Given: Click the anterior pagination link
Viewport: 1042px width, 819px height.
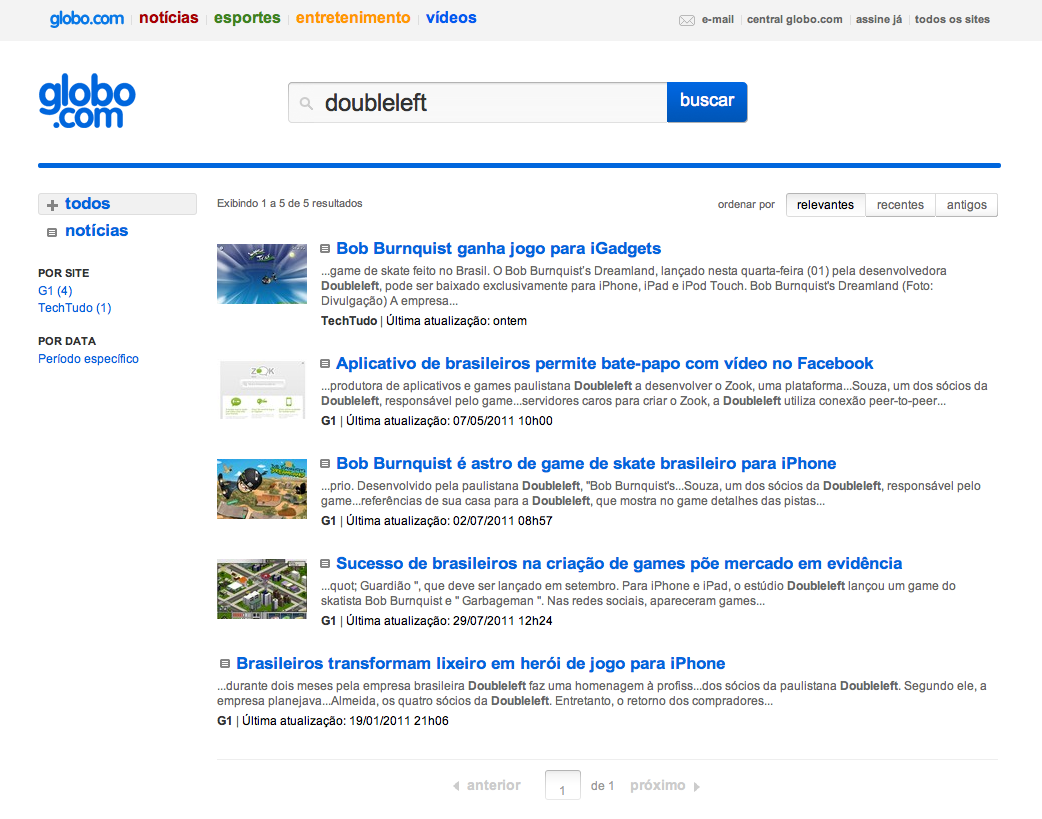Looking at the screenshot, I should point(494,786).
